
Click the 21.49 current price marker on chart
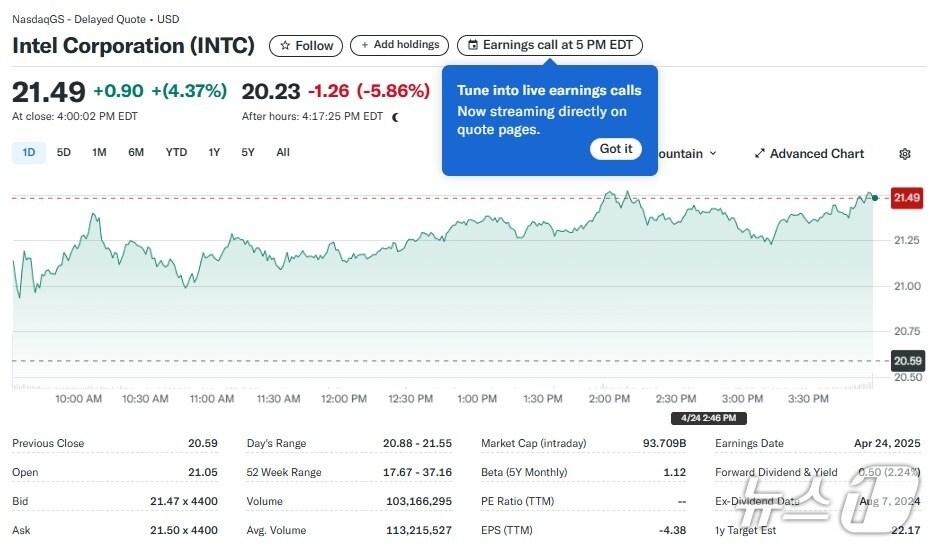pyautogui.click(x=906, y=198)
